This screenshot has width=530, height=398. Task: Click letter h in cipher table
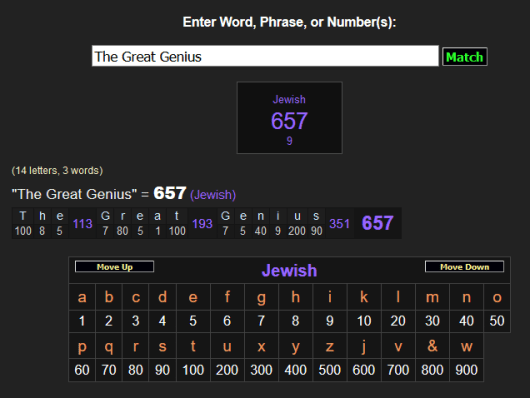(x=295, y=297)
